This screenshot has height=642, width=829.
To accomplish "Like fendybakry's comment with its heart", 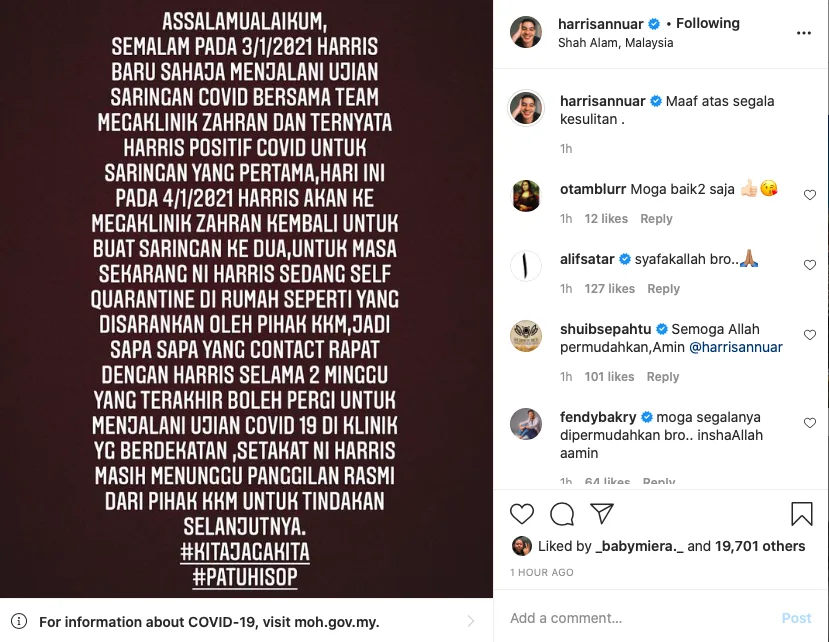I will pos(810,423).
